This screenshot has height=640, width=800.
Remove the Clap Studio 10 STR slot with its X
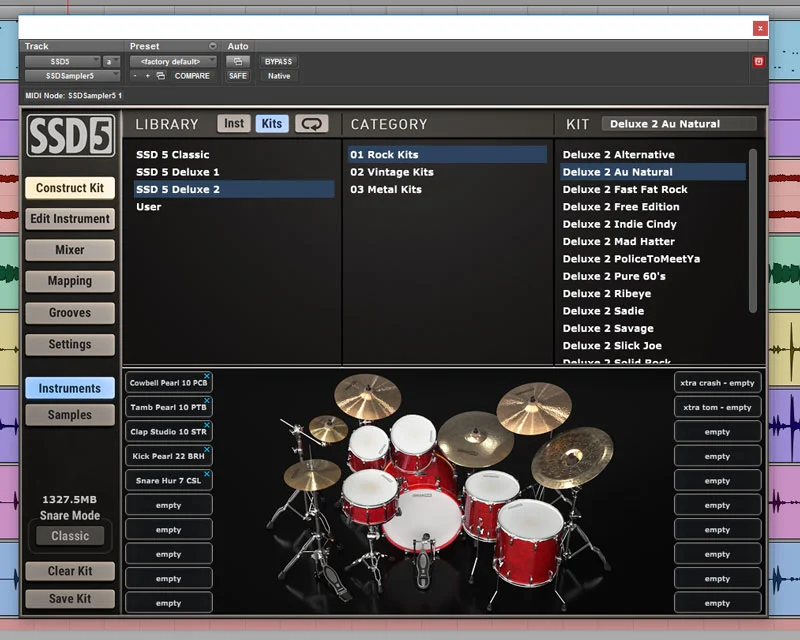[207, 425]
